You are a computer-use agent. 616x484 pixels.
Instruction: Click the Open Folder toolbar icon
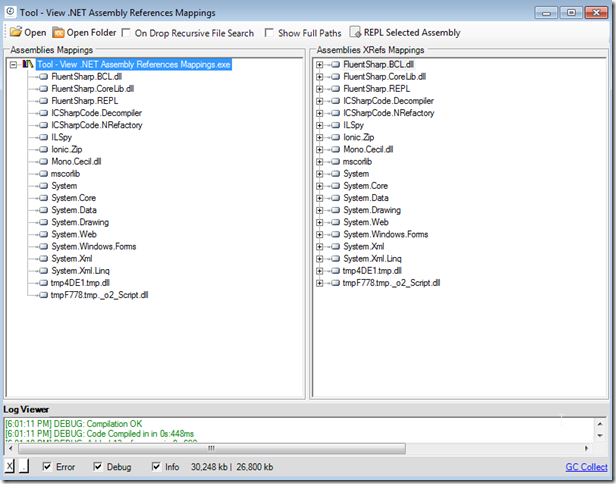(x=58, y=33)
